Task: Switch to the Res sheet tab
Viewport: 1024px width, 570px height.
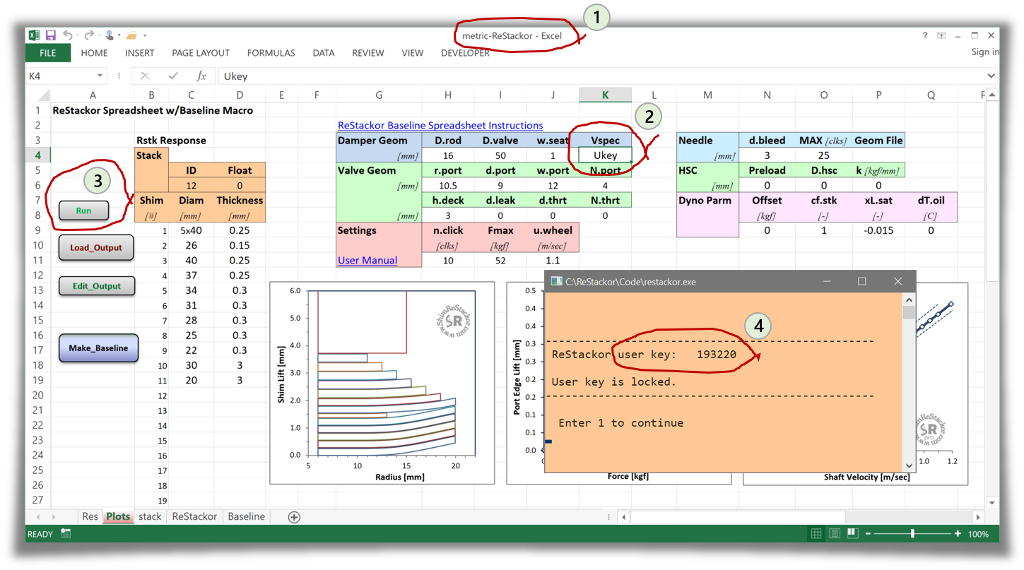Action: [x=90, y=516]
